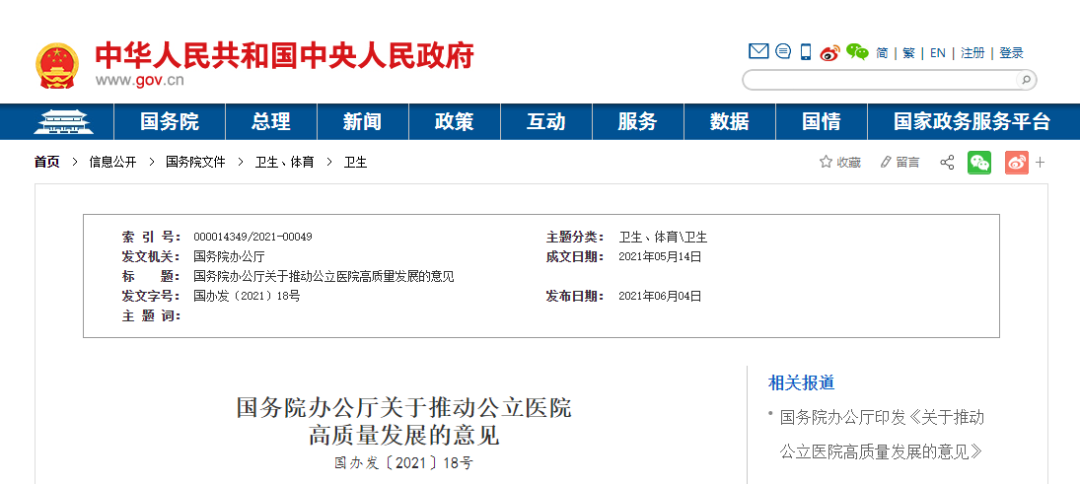
Task: Click 留言 to leave a message
Action: tap(900, 162)
